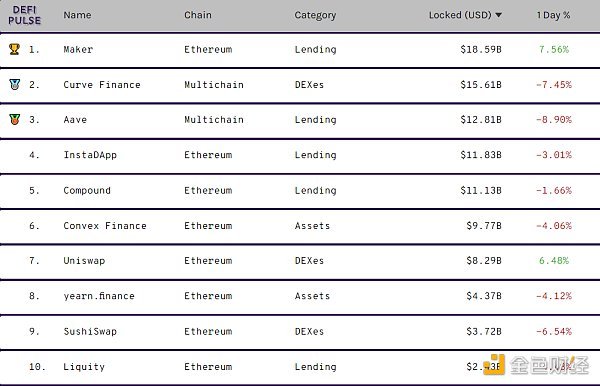
Task: Open the Compound listing
Action: pos(87,191)
